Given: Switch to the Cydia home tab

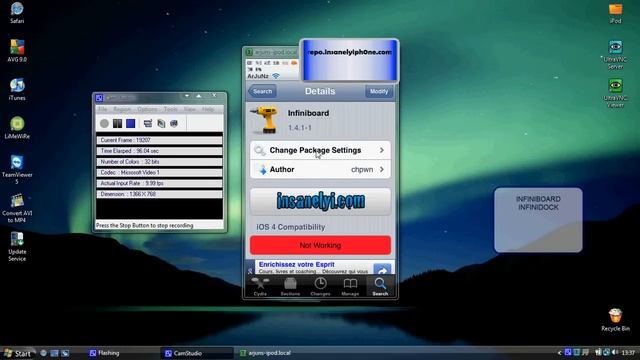Looking at the screenshot, I should tap(260, 286).
